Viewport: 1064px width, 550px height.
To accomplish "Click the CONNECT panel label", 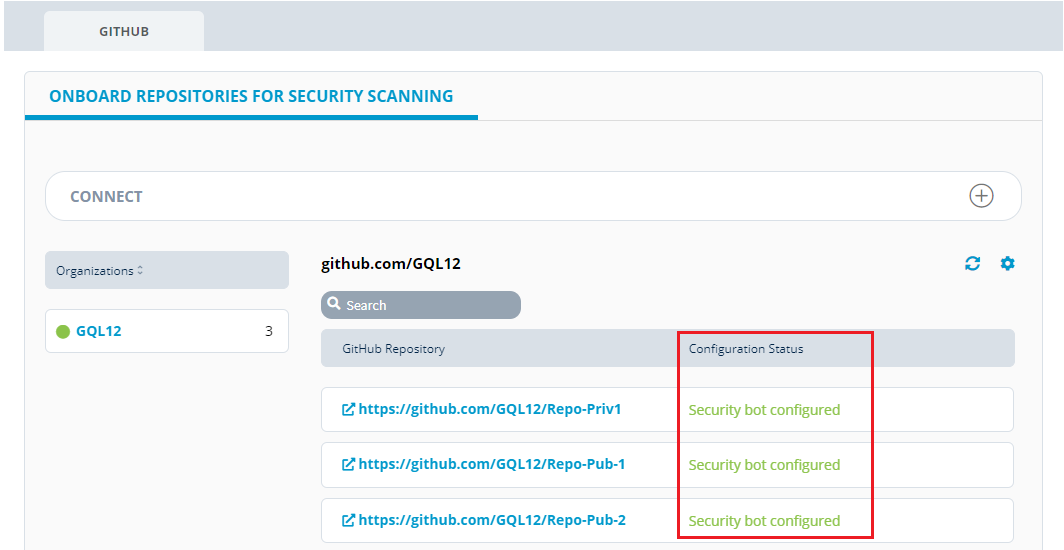I will [x=107, y=197].
